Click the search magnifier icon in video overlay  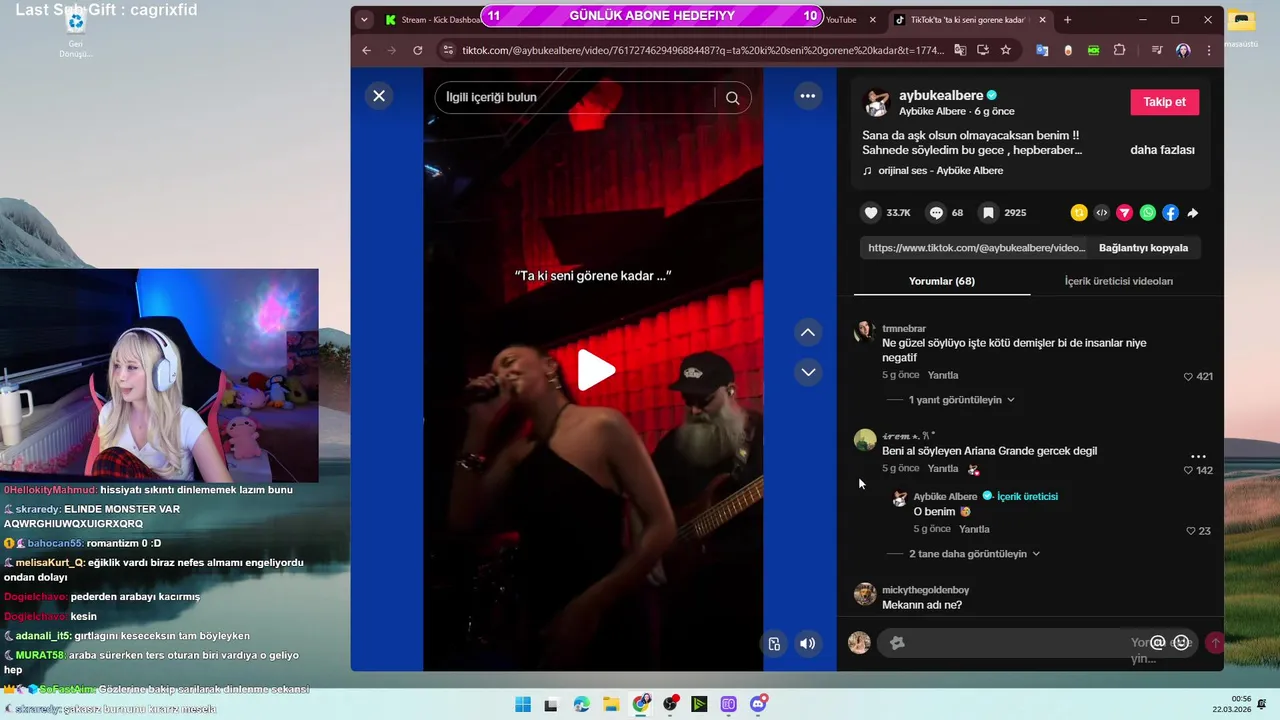point(733,97)
